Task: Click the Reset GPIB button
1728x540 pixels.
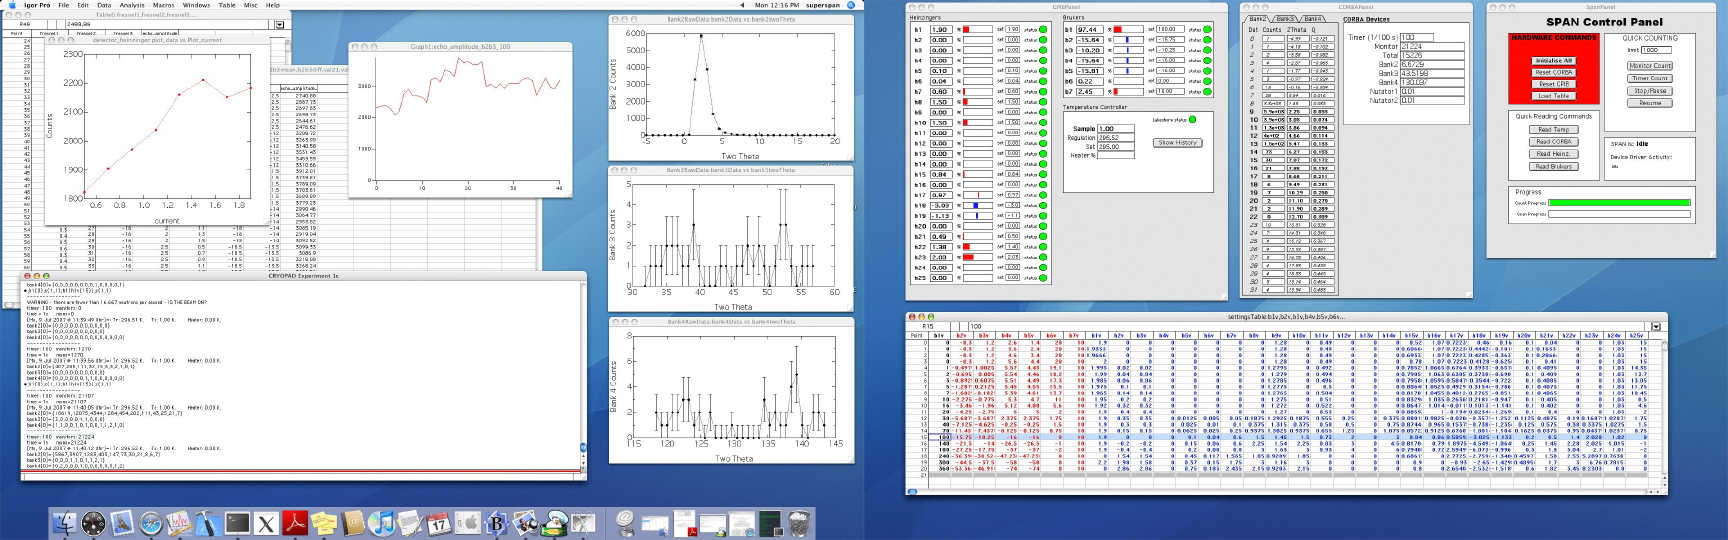Action: point(1554,85)
